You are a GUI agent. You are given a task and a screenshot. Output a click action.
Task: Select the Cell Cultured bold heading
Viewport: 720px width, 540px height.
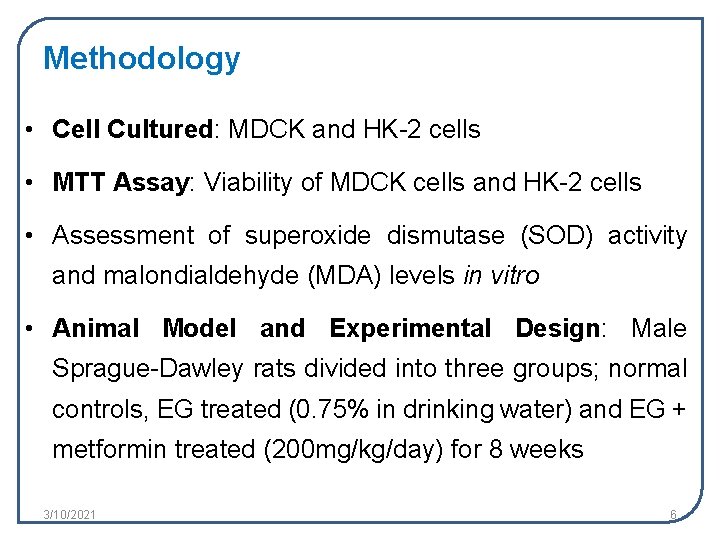click(132, 129)
